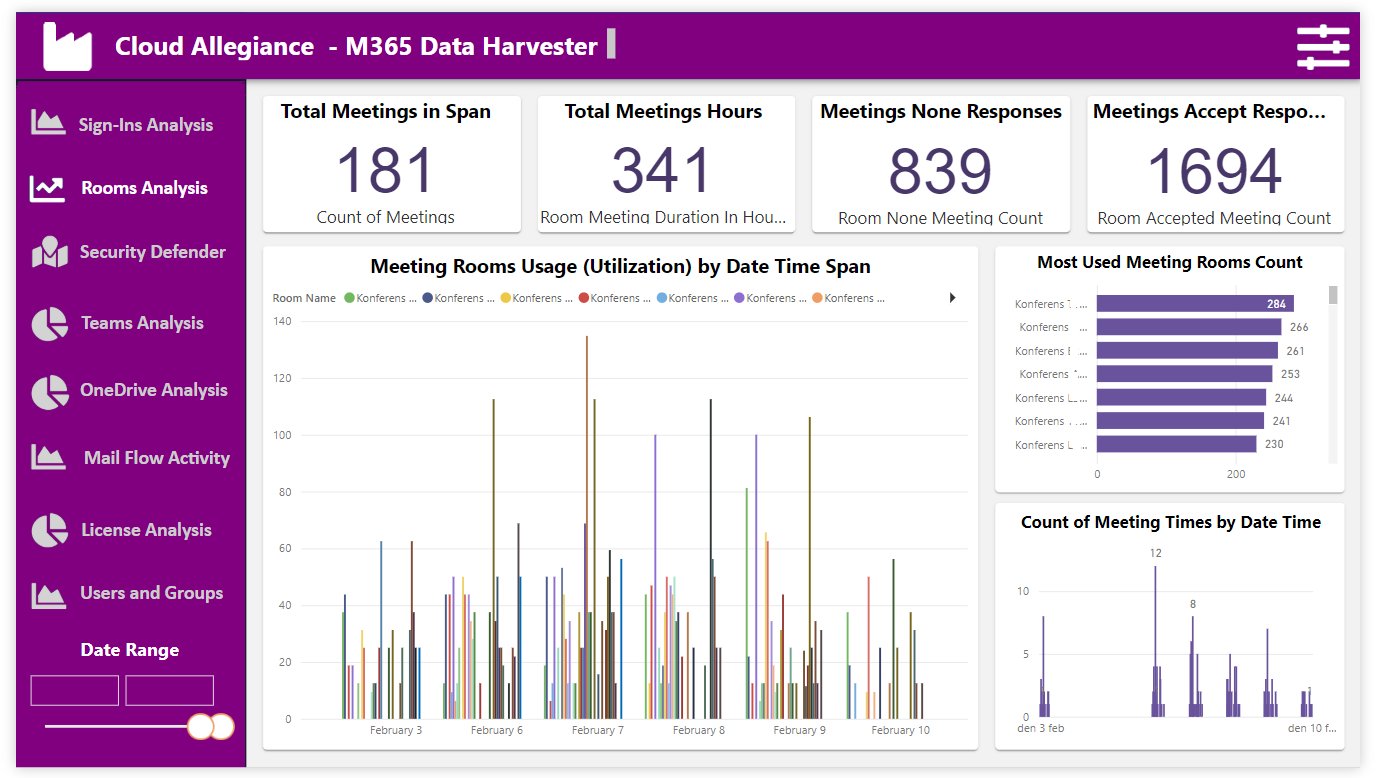Click the Security Defender map icon
The height and width of the screenshot is (778, 1376).
click(49, 253)
